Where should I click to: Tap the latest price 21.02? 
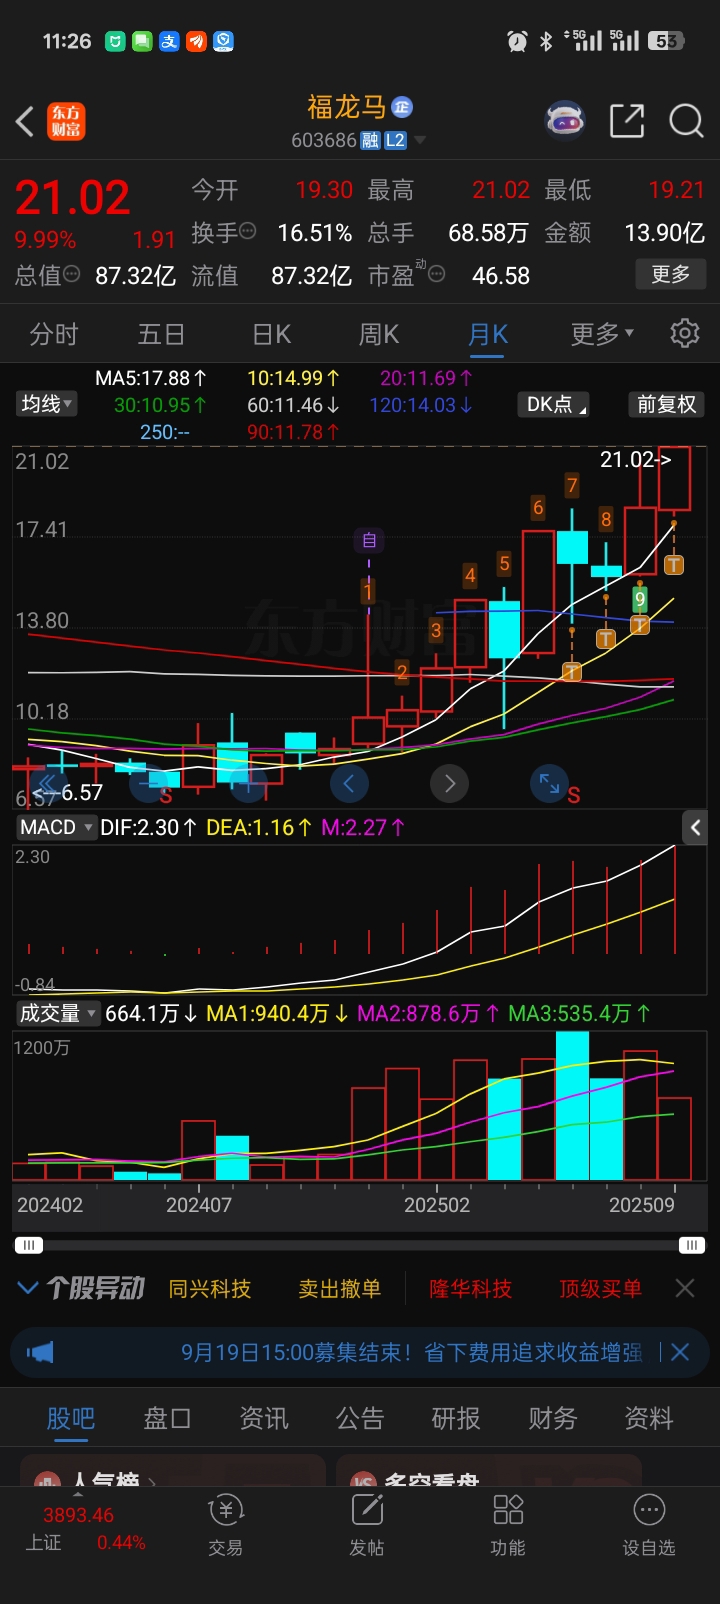coord(72,197)
